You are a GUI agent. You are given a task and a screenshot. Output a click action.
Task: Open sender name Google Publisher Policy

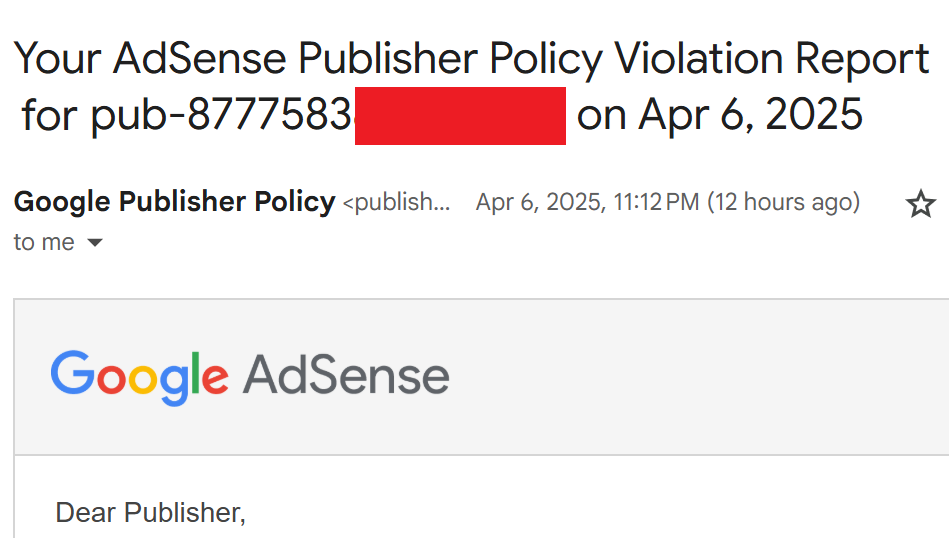[174, 202]
